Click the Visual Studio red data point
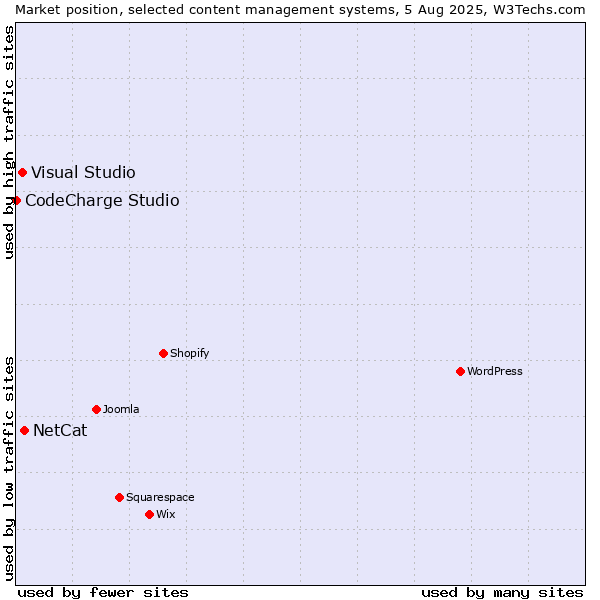The image size is (600, 600). point(23,173)
